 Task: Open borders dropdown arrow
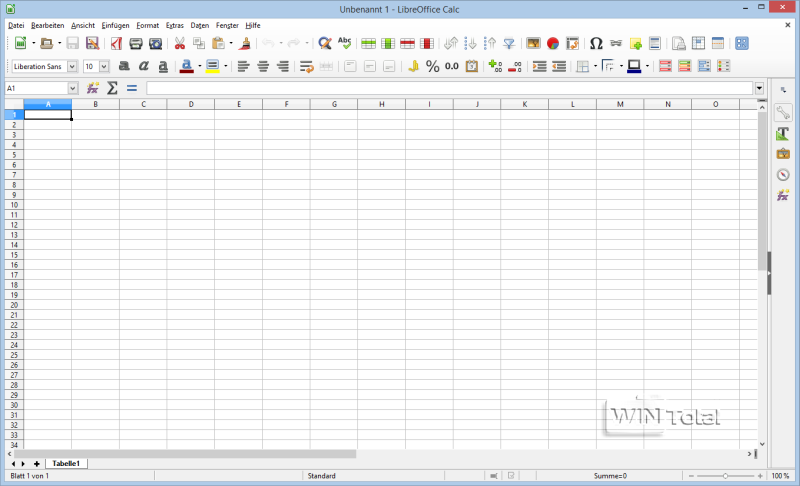595,66
